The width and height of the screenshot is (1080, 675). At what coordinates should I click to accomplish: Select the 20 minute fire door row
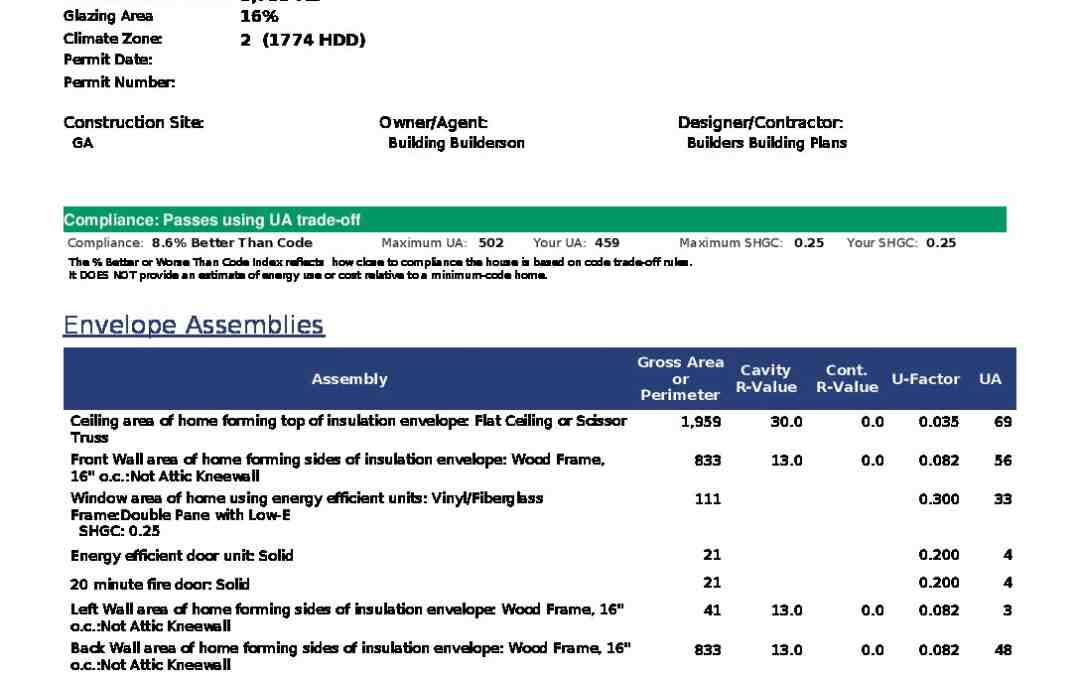point(159,584)
